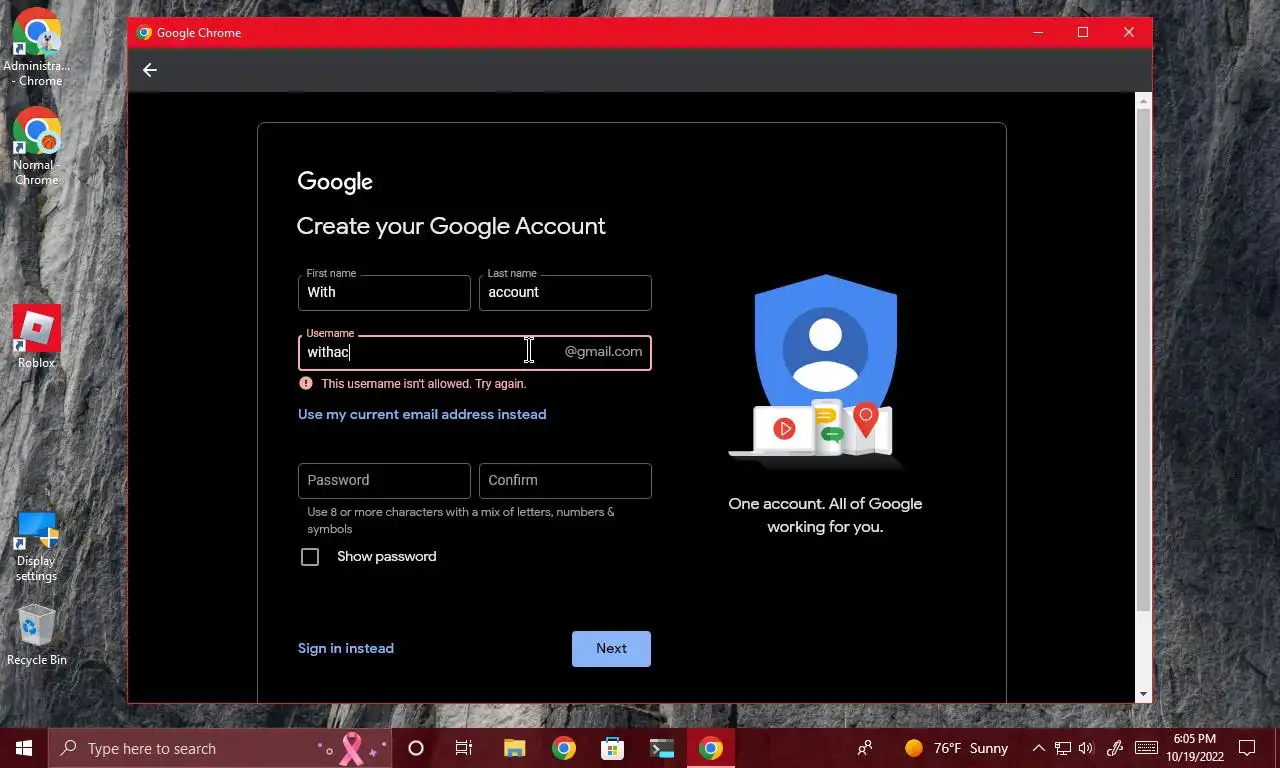
Task: Open the Windows Start menu
Action: click(24, 748)
